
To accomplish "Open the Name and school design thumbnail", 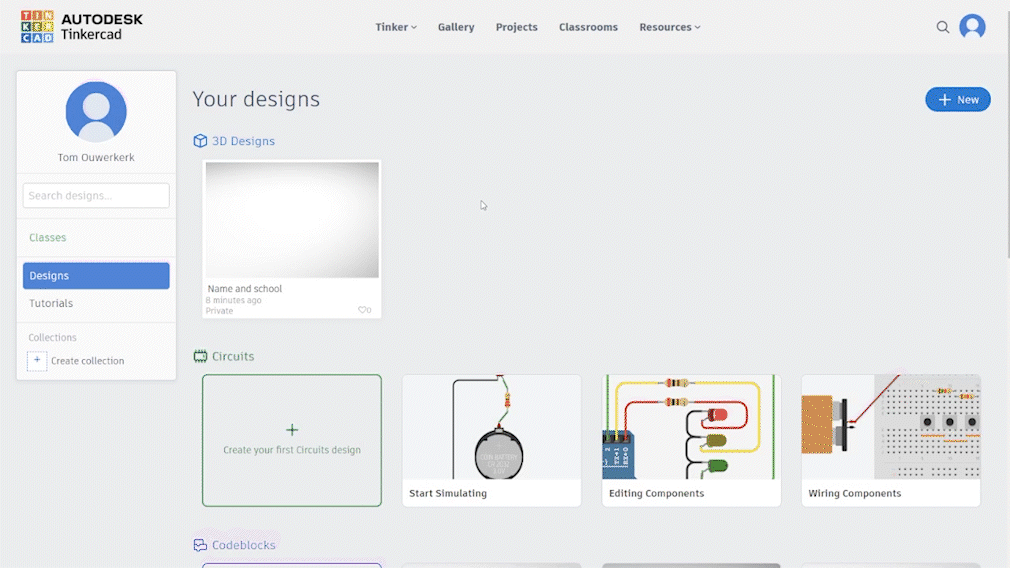I will (292, 220).
